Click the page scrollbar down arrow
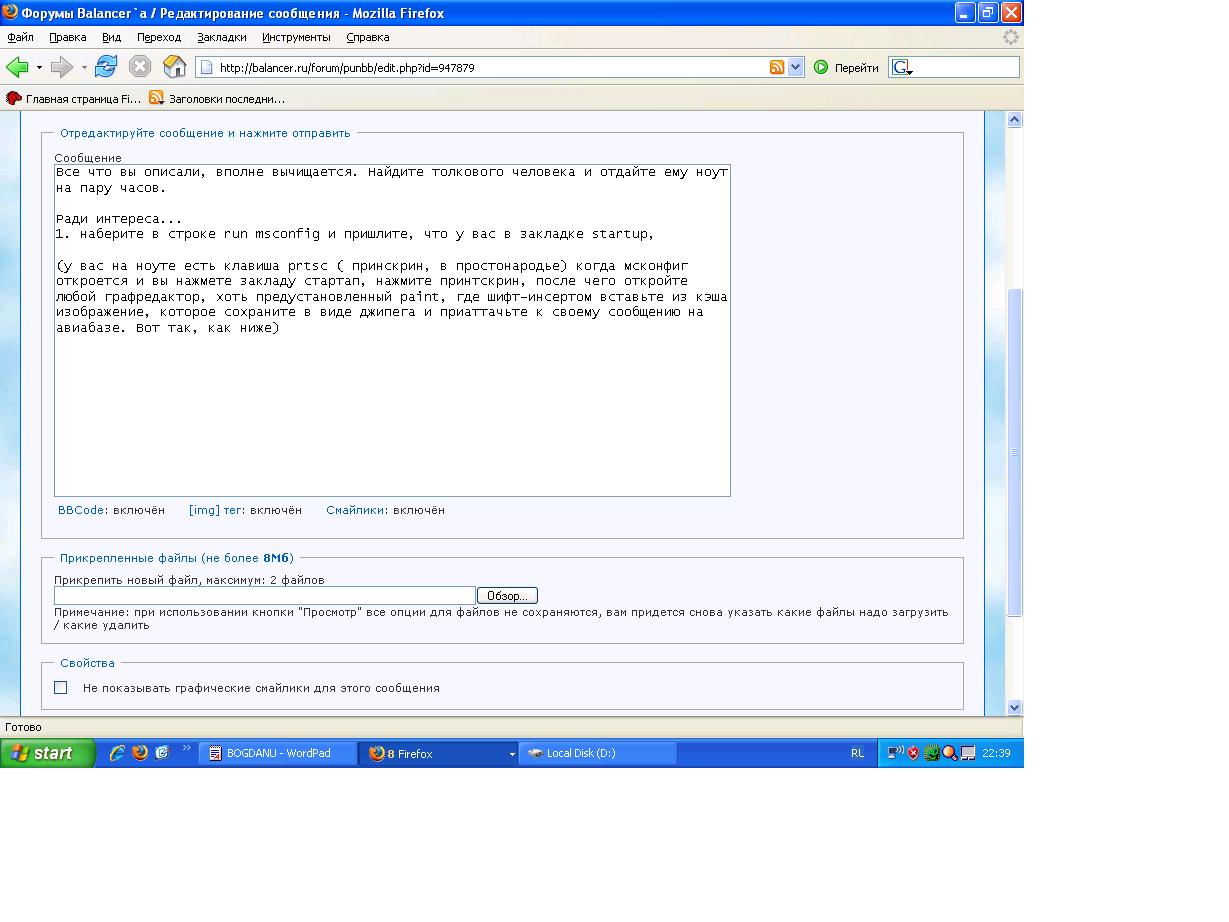 (x=1014, y=707)
